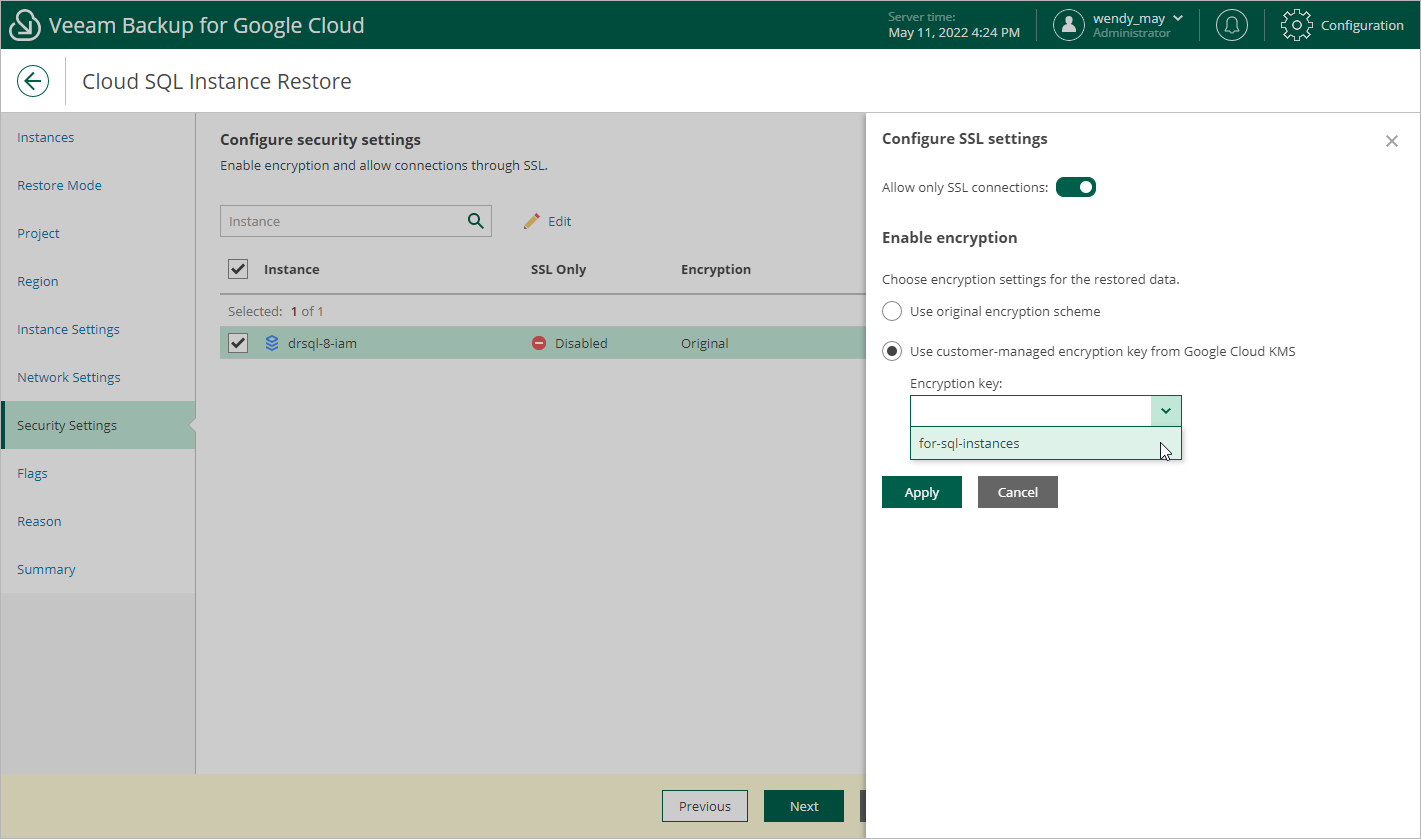1421x839 pixels.
Task: Open the Restore Mode step
Action: [x=59, y=185]
